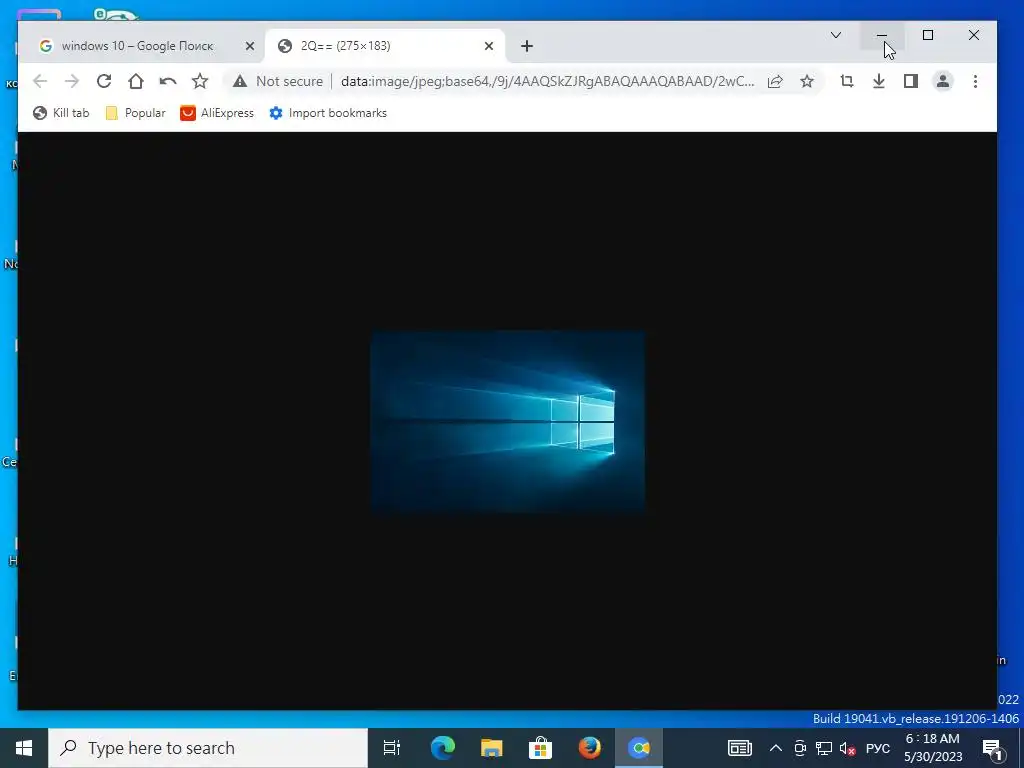Open the home page via house icon

point(136,81)
